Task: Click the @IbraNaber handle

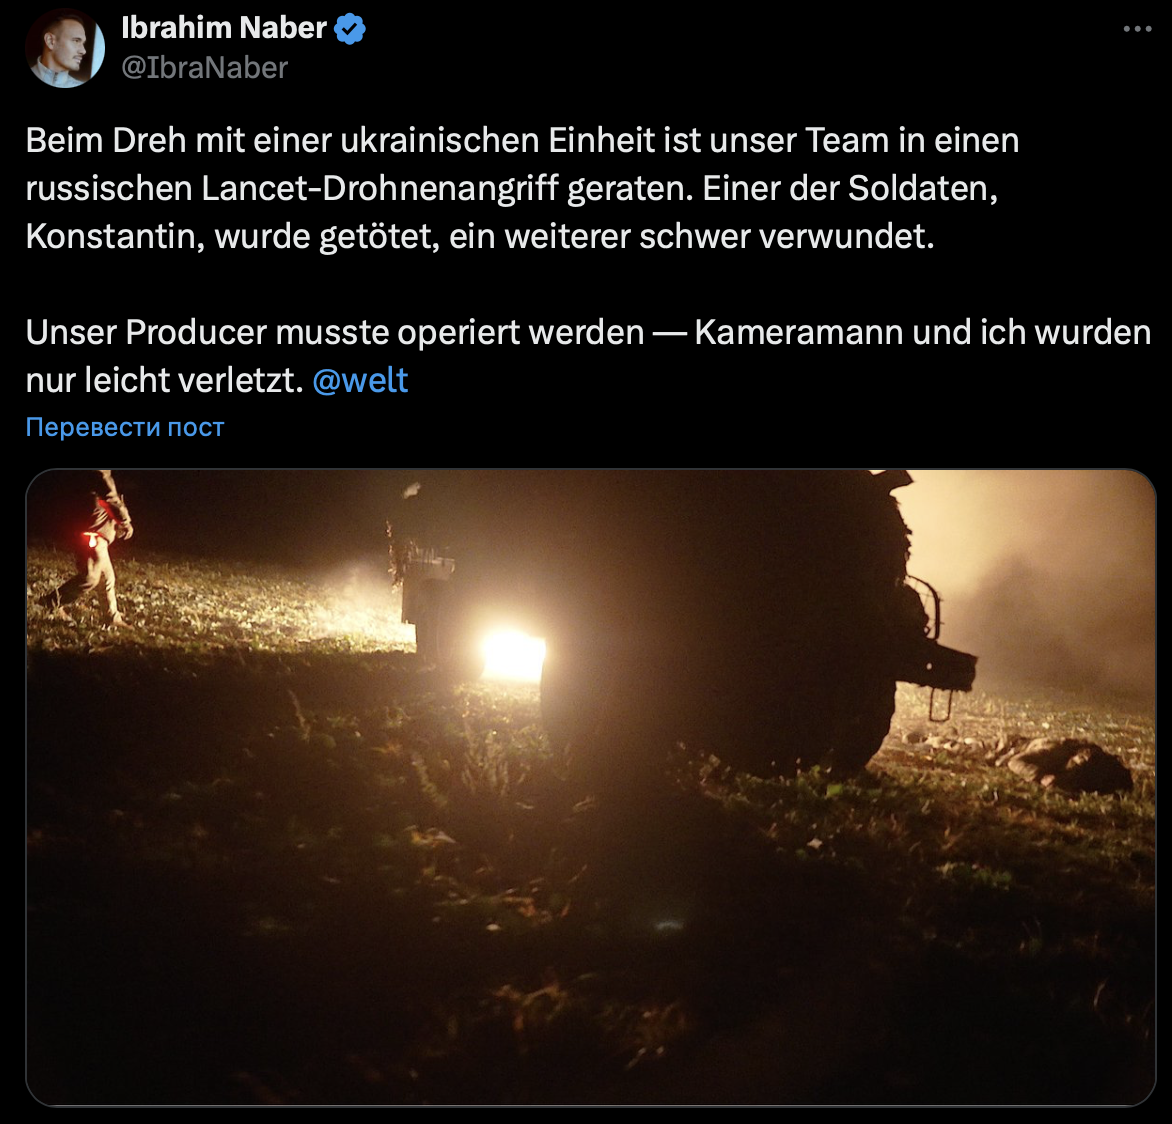Action: click(x=204, y=68)
